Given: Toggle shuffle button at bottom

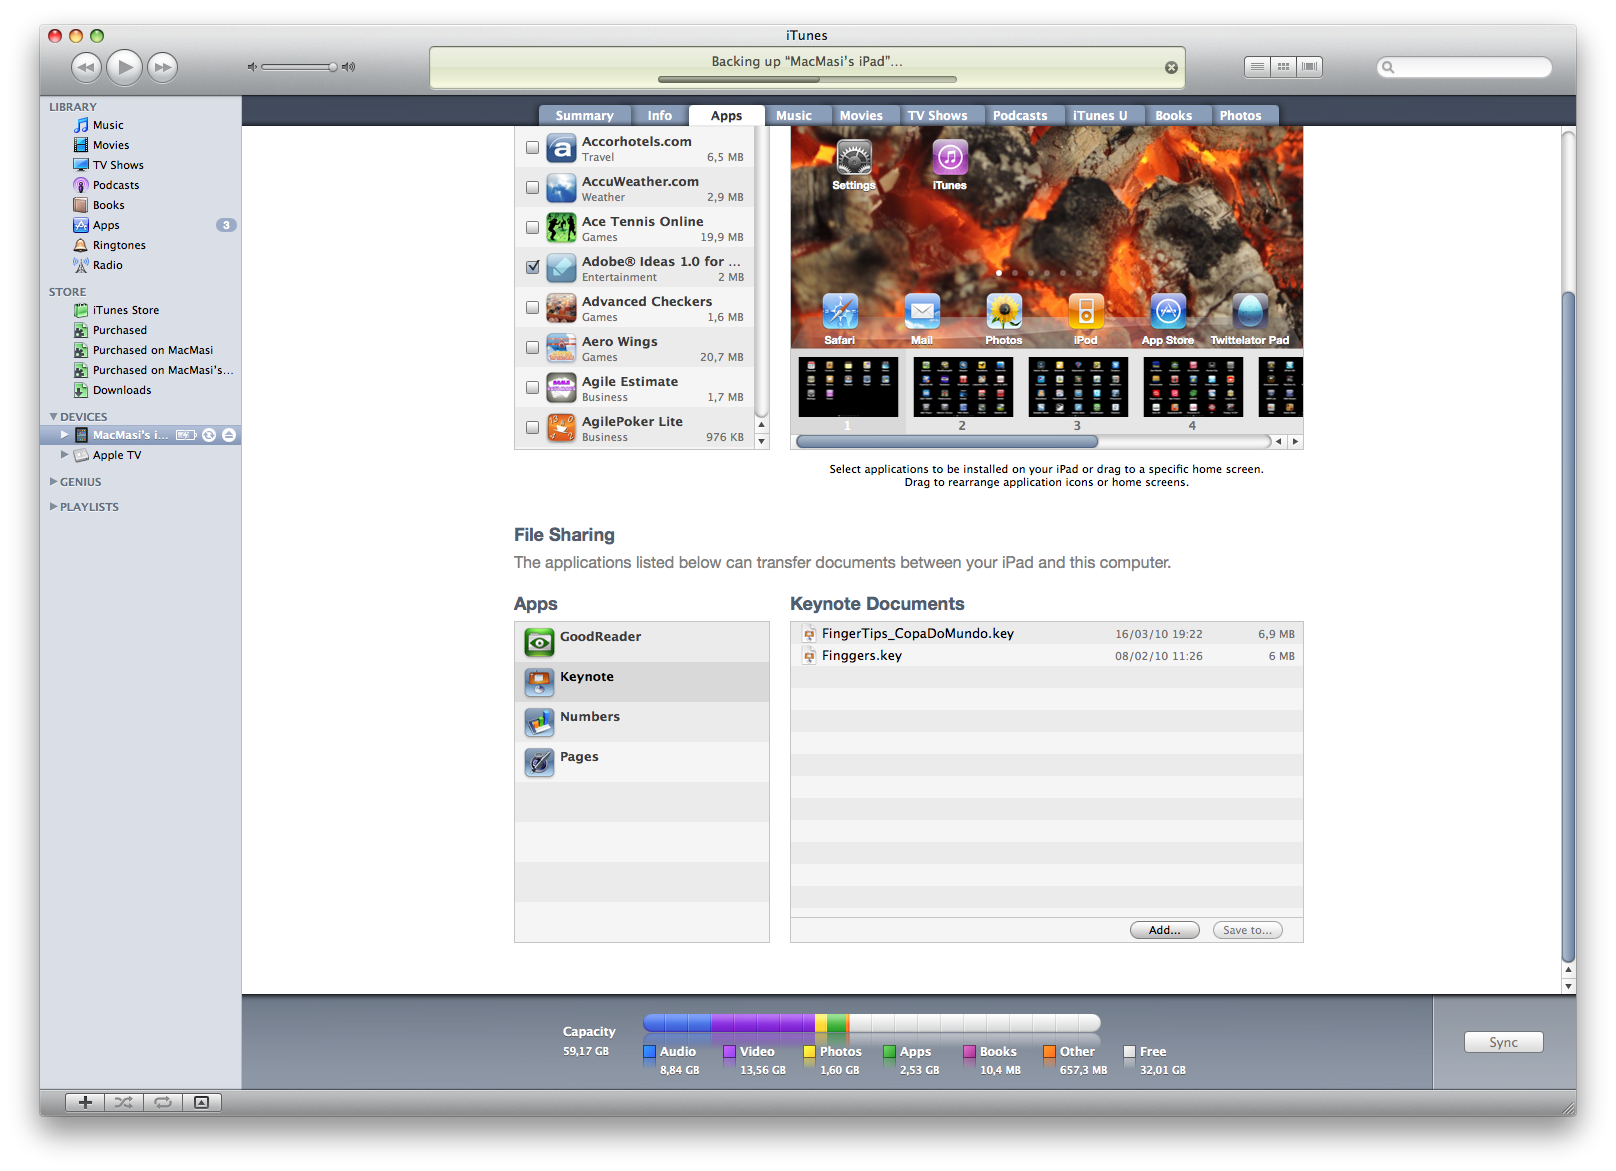Looking at the screenshot, I should pos(123,1102).
